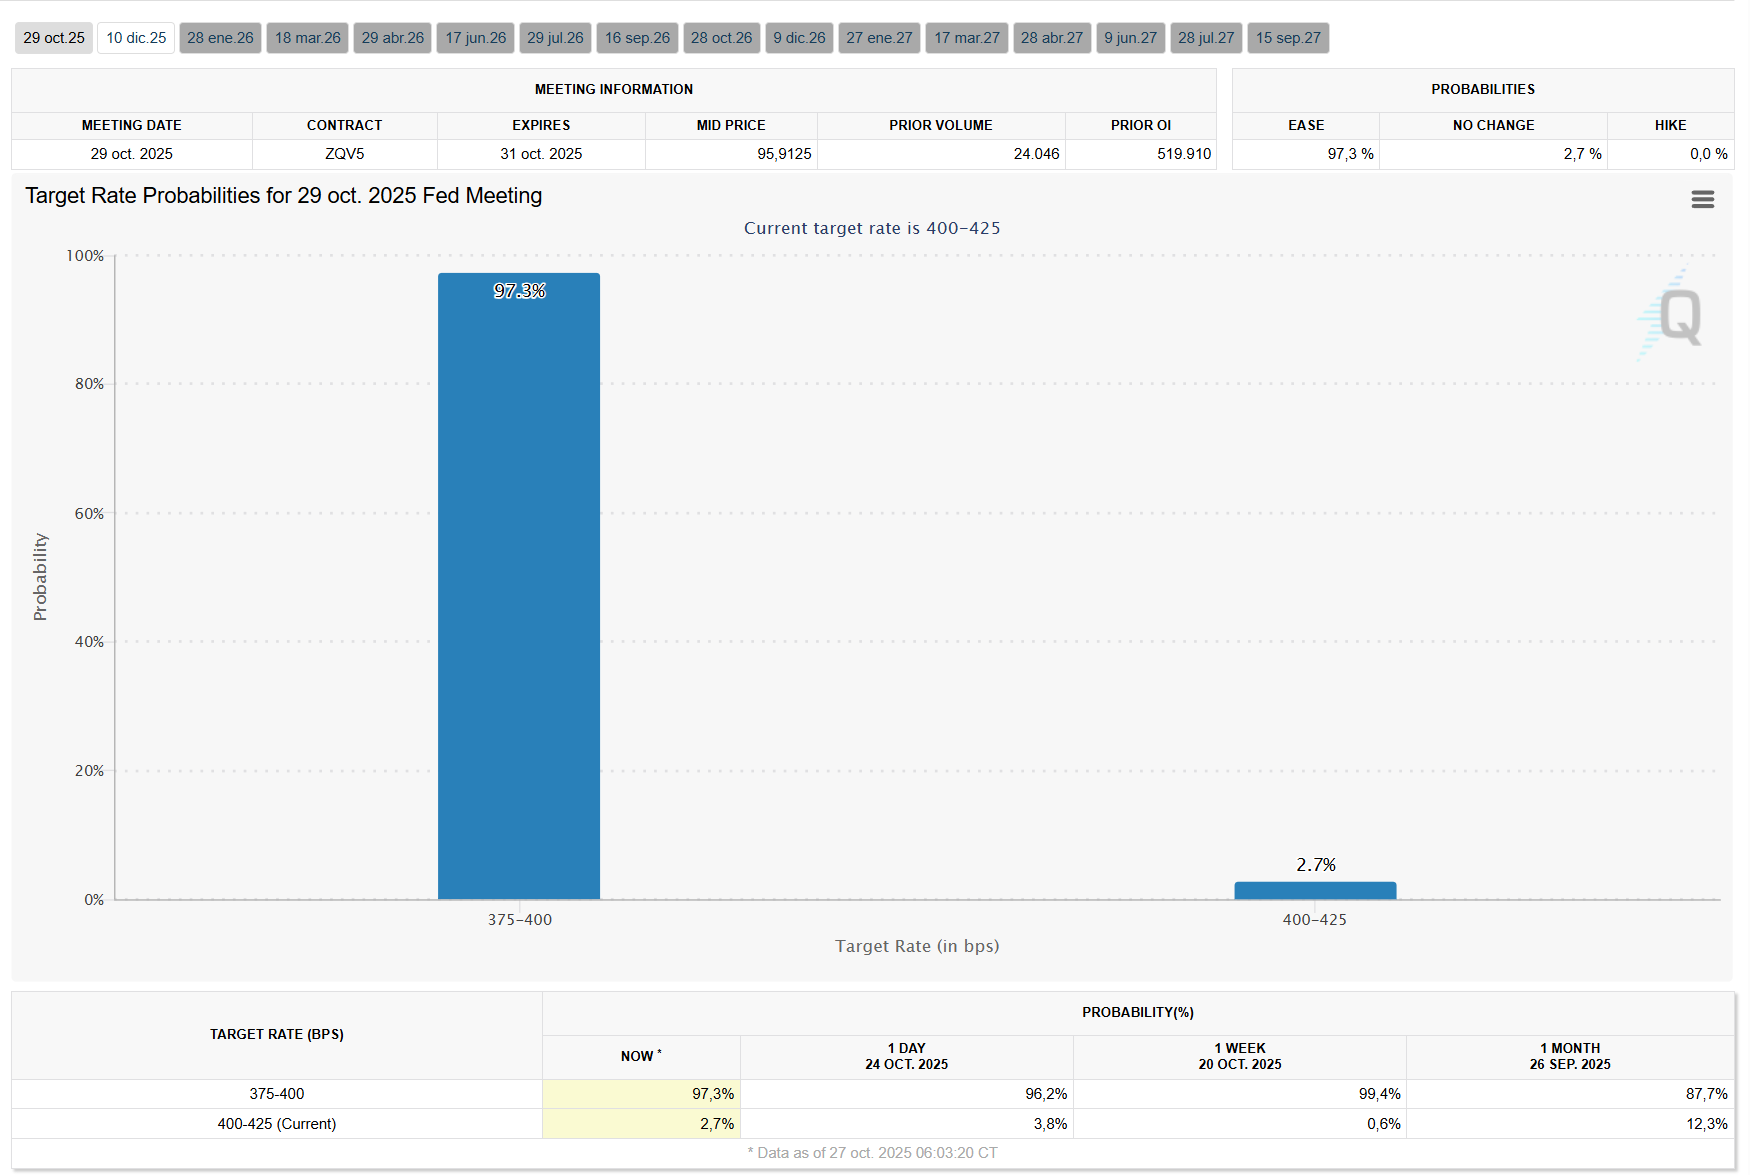Open the 9 jun.27 meeting tab
Viewport: 1750px width, 1175px height.
[1130, 38]
